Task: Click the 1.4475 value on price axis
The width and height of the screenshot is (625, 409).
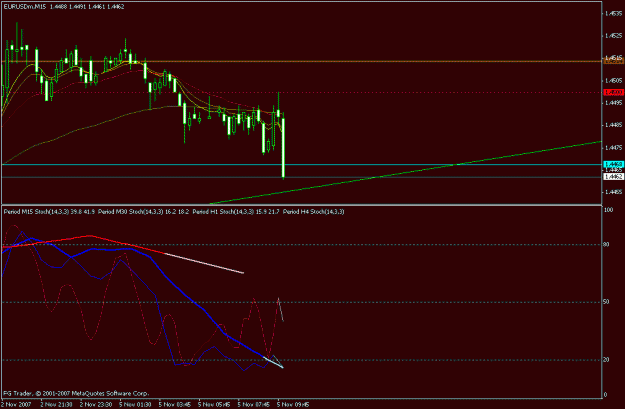Action: [613, 148]
